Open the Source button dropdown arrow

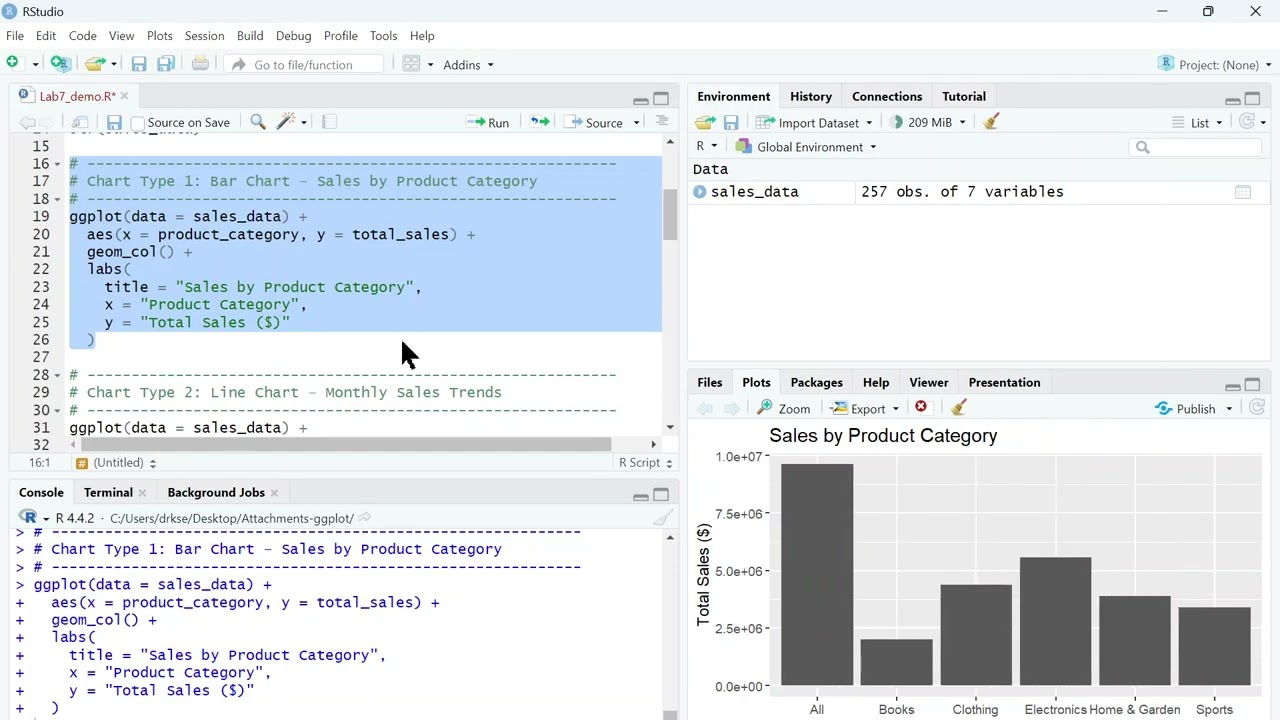click(x=636, y=123)
